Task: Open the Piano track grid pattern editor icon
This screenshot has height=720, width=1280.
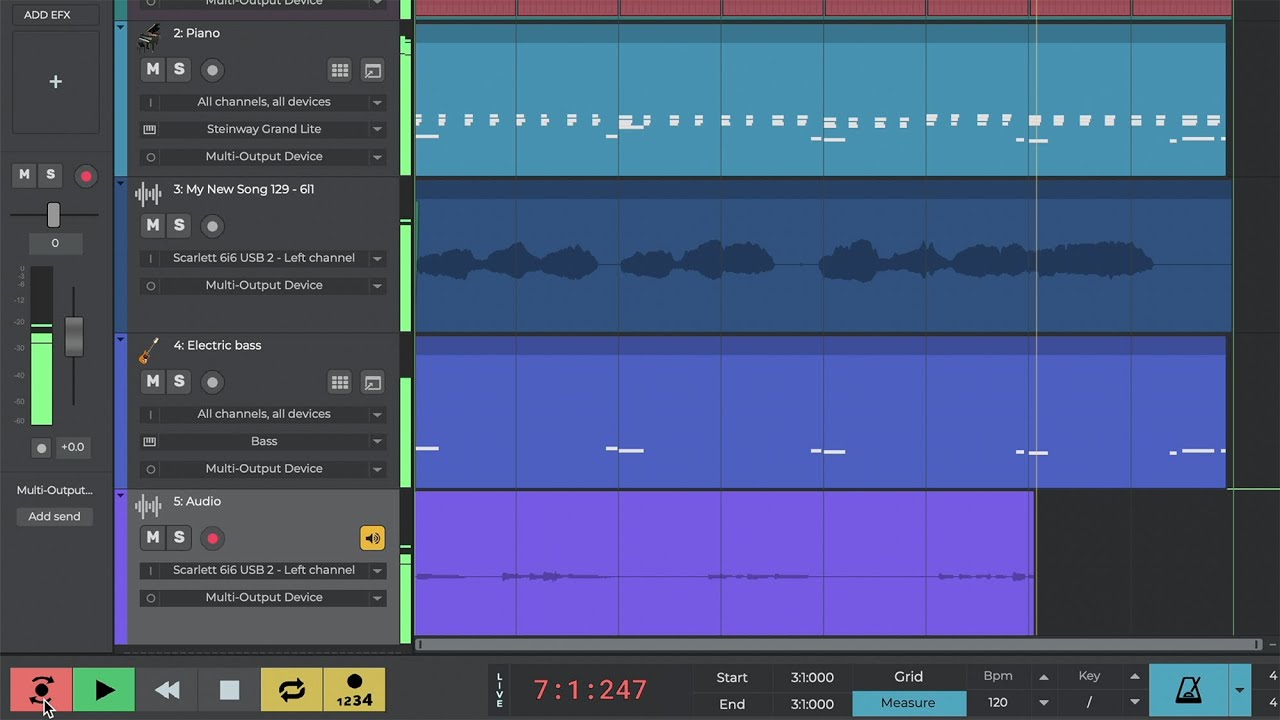Action: click(x=340, y=70)
